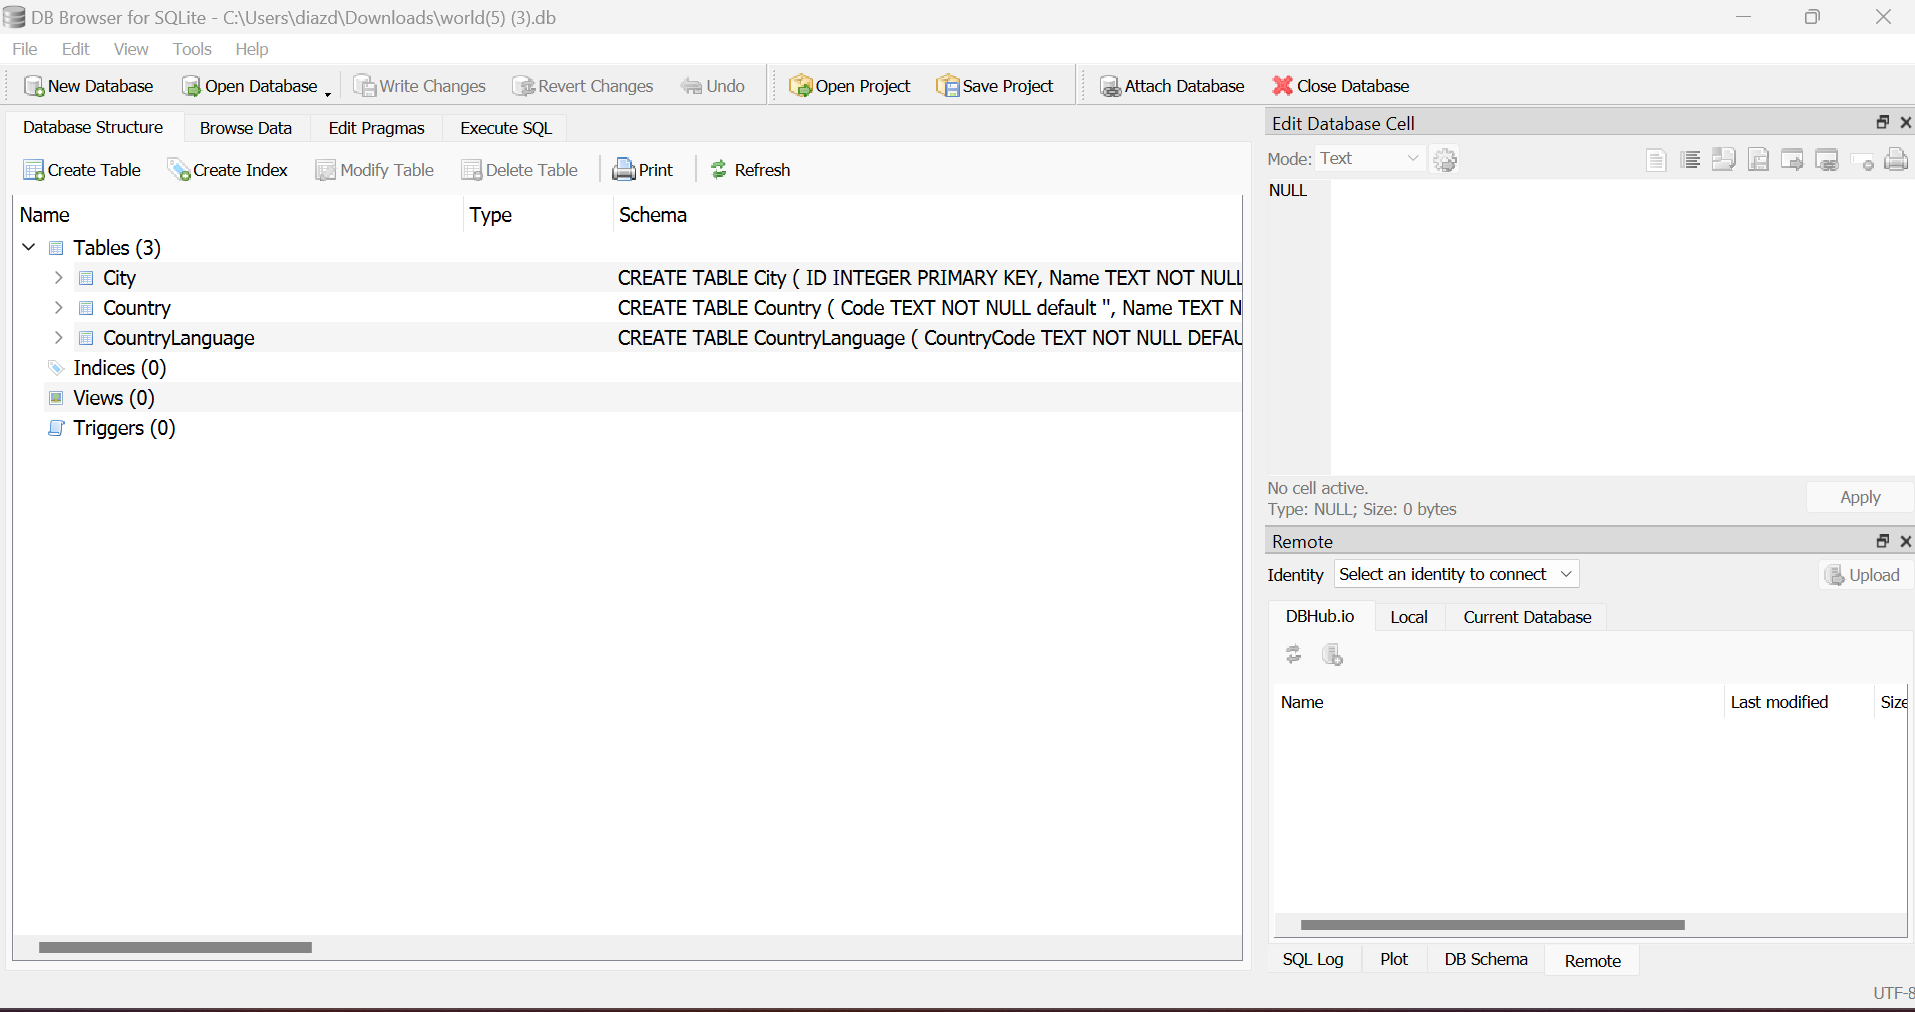Refresh the database structure view

click(750, 169)
